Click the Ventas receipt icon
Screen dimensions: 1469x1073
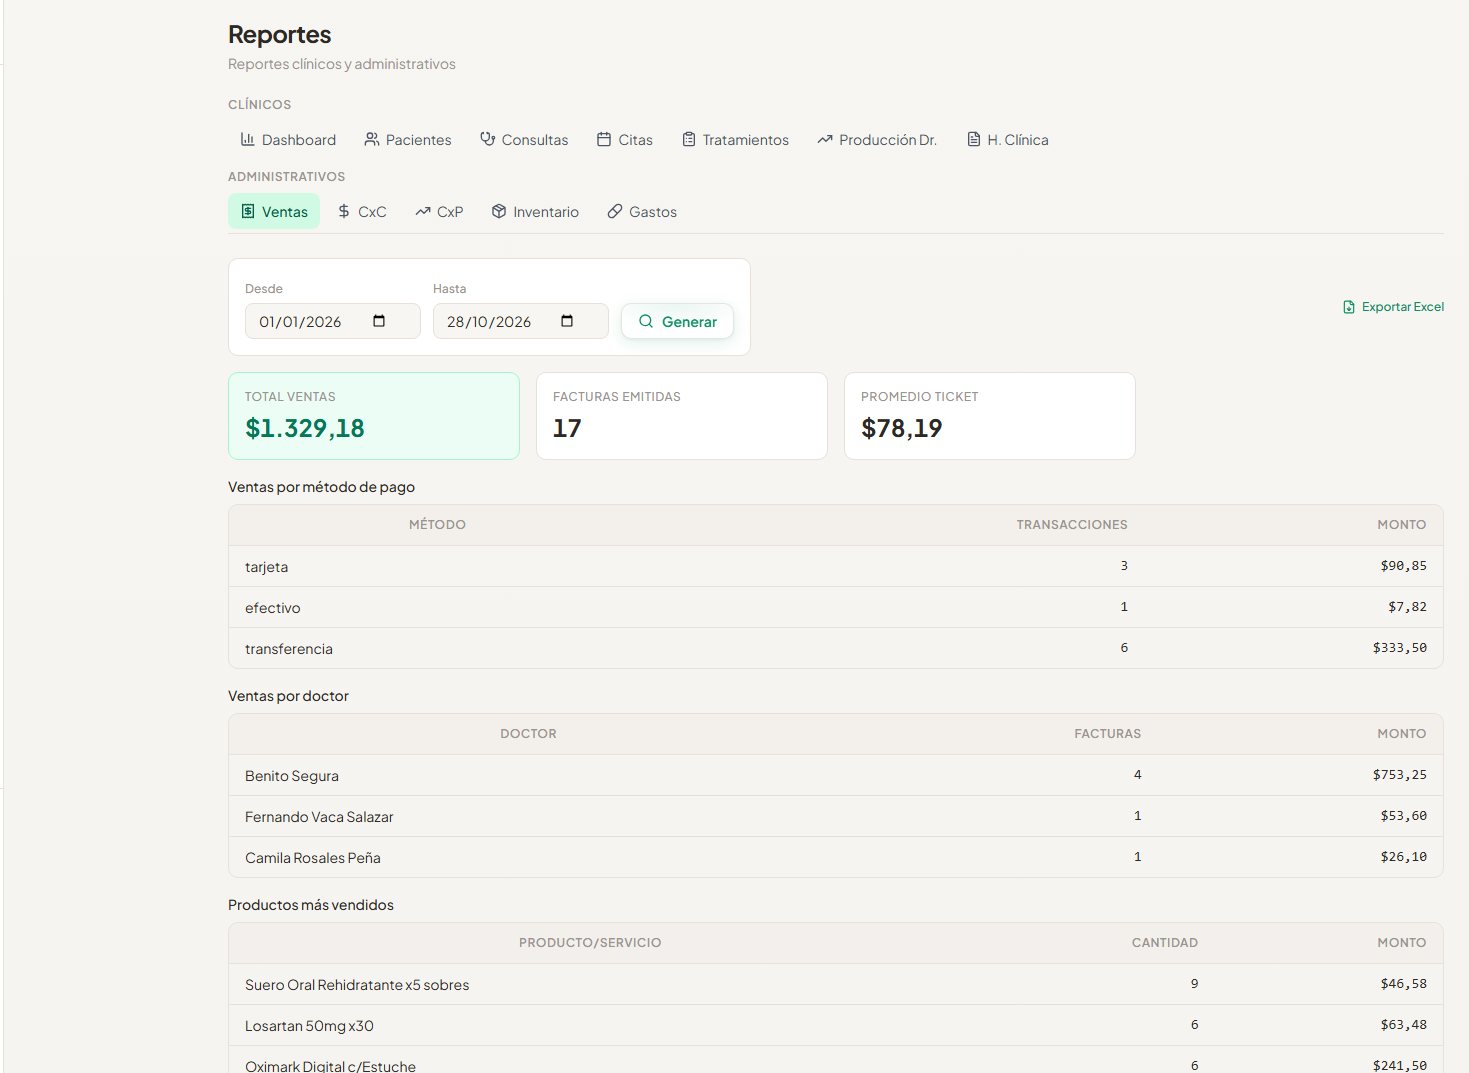pos(248,212)
